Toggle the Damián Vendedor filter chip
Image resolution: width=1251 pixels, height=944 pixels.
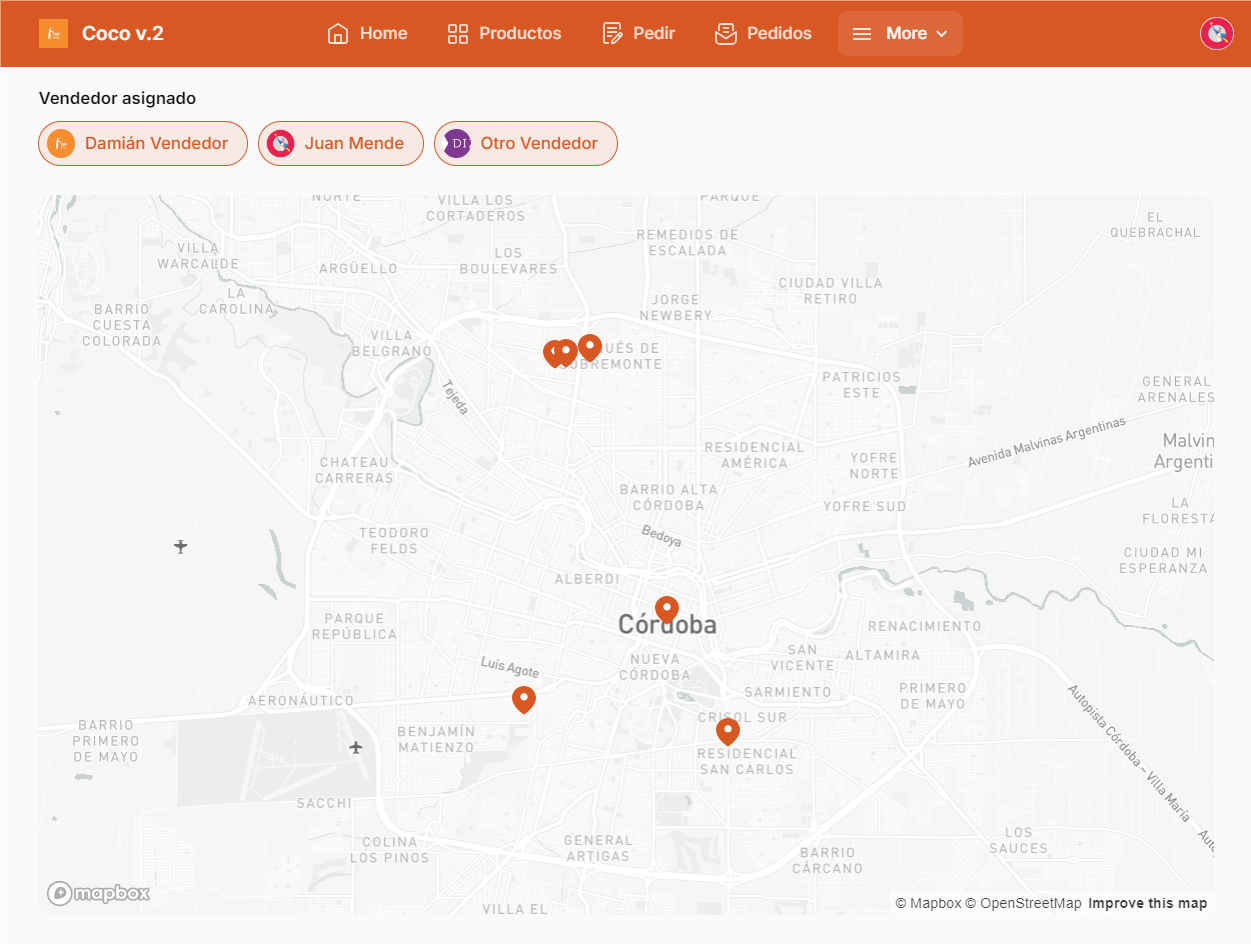click(142, 143)
